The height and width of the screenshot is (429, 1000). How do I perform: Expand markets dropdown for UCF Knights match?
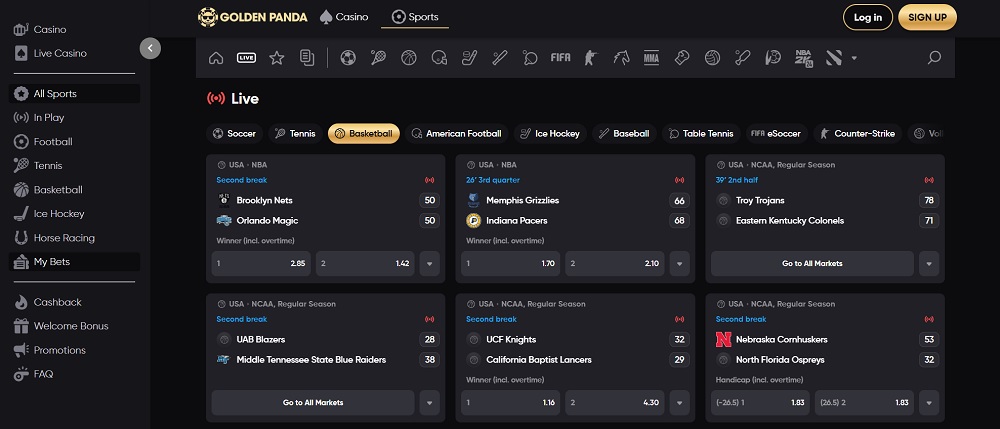679,403
